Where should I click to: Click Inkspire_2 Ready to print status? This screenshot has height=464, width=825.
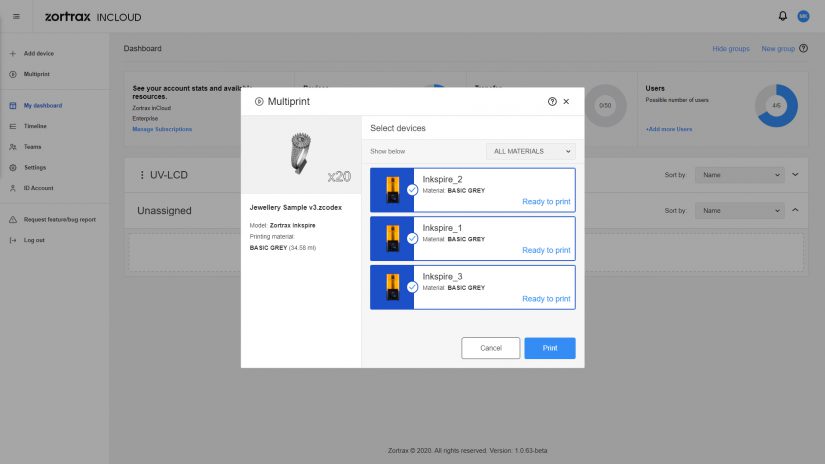(x=546, y=201)
